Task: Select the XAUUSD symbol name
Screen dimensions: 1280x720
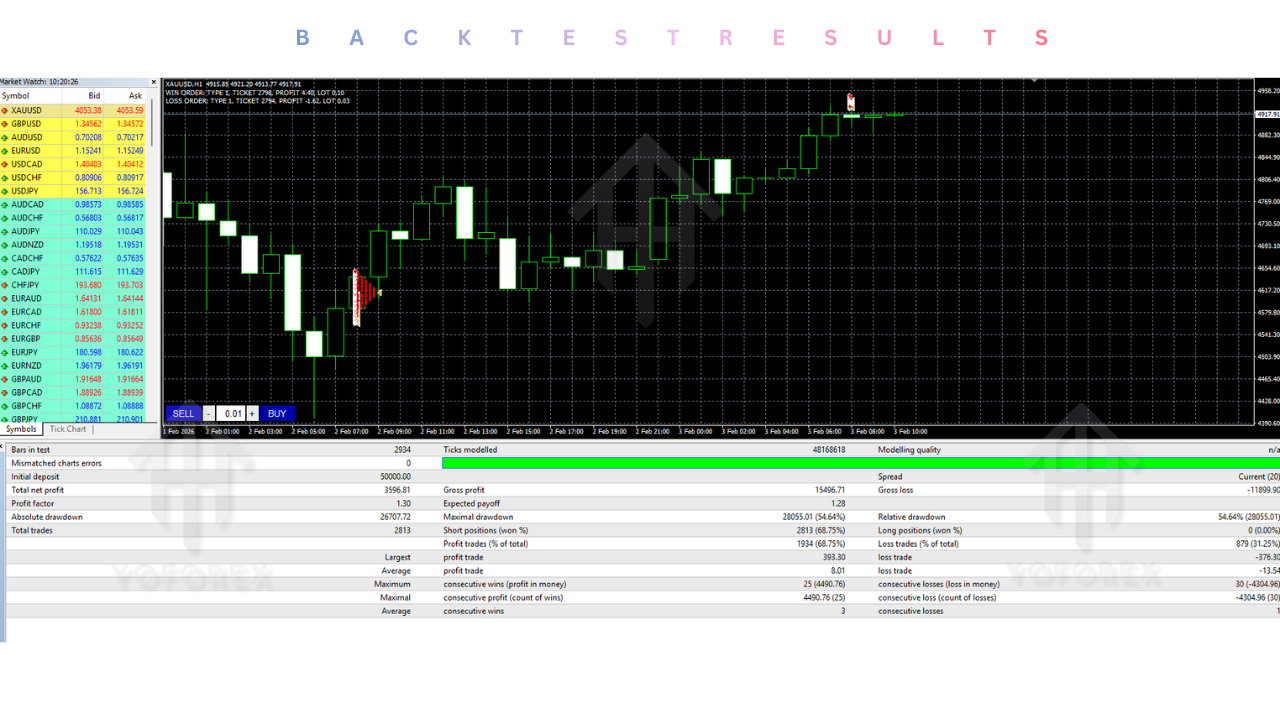Action: pos(27,110)
